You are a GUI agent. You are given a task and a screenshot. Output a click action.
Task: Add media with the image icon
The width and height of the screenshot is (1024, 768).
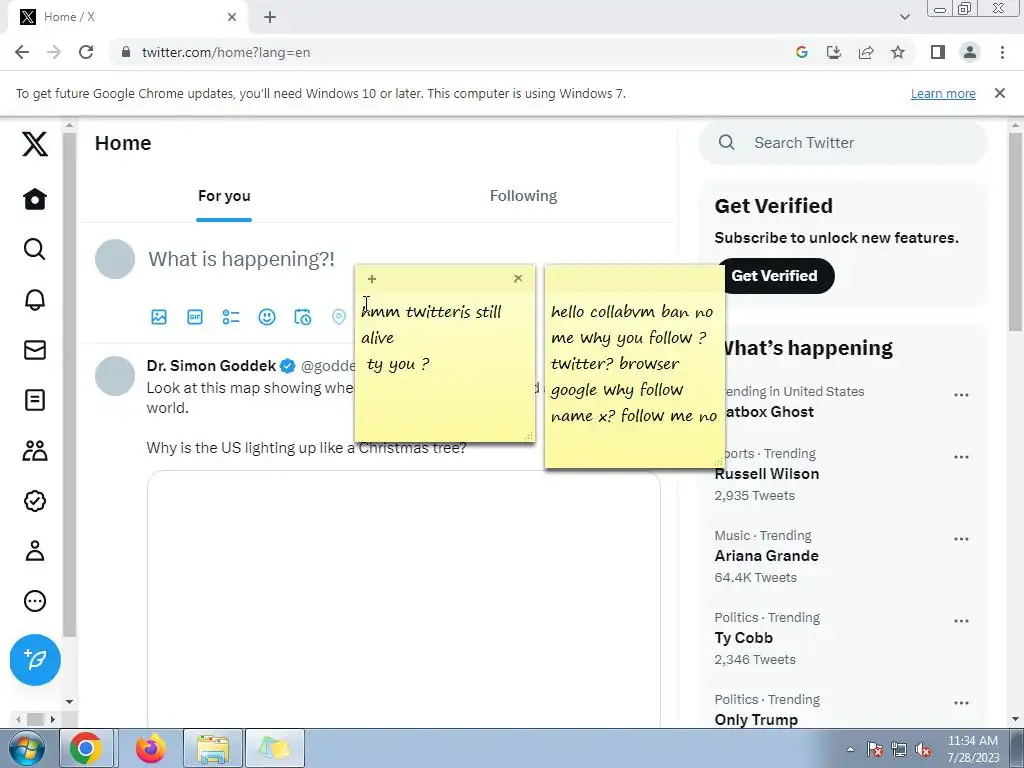click(x=159, y=317)
